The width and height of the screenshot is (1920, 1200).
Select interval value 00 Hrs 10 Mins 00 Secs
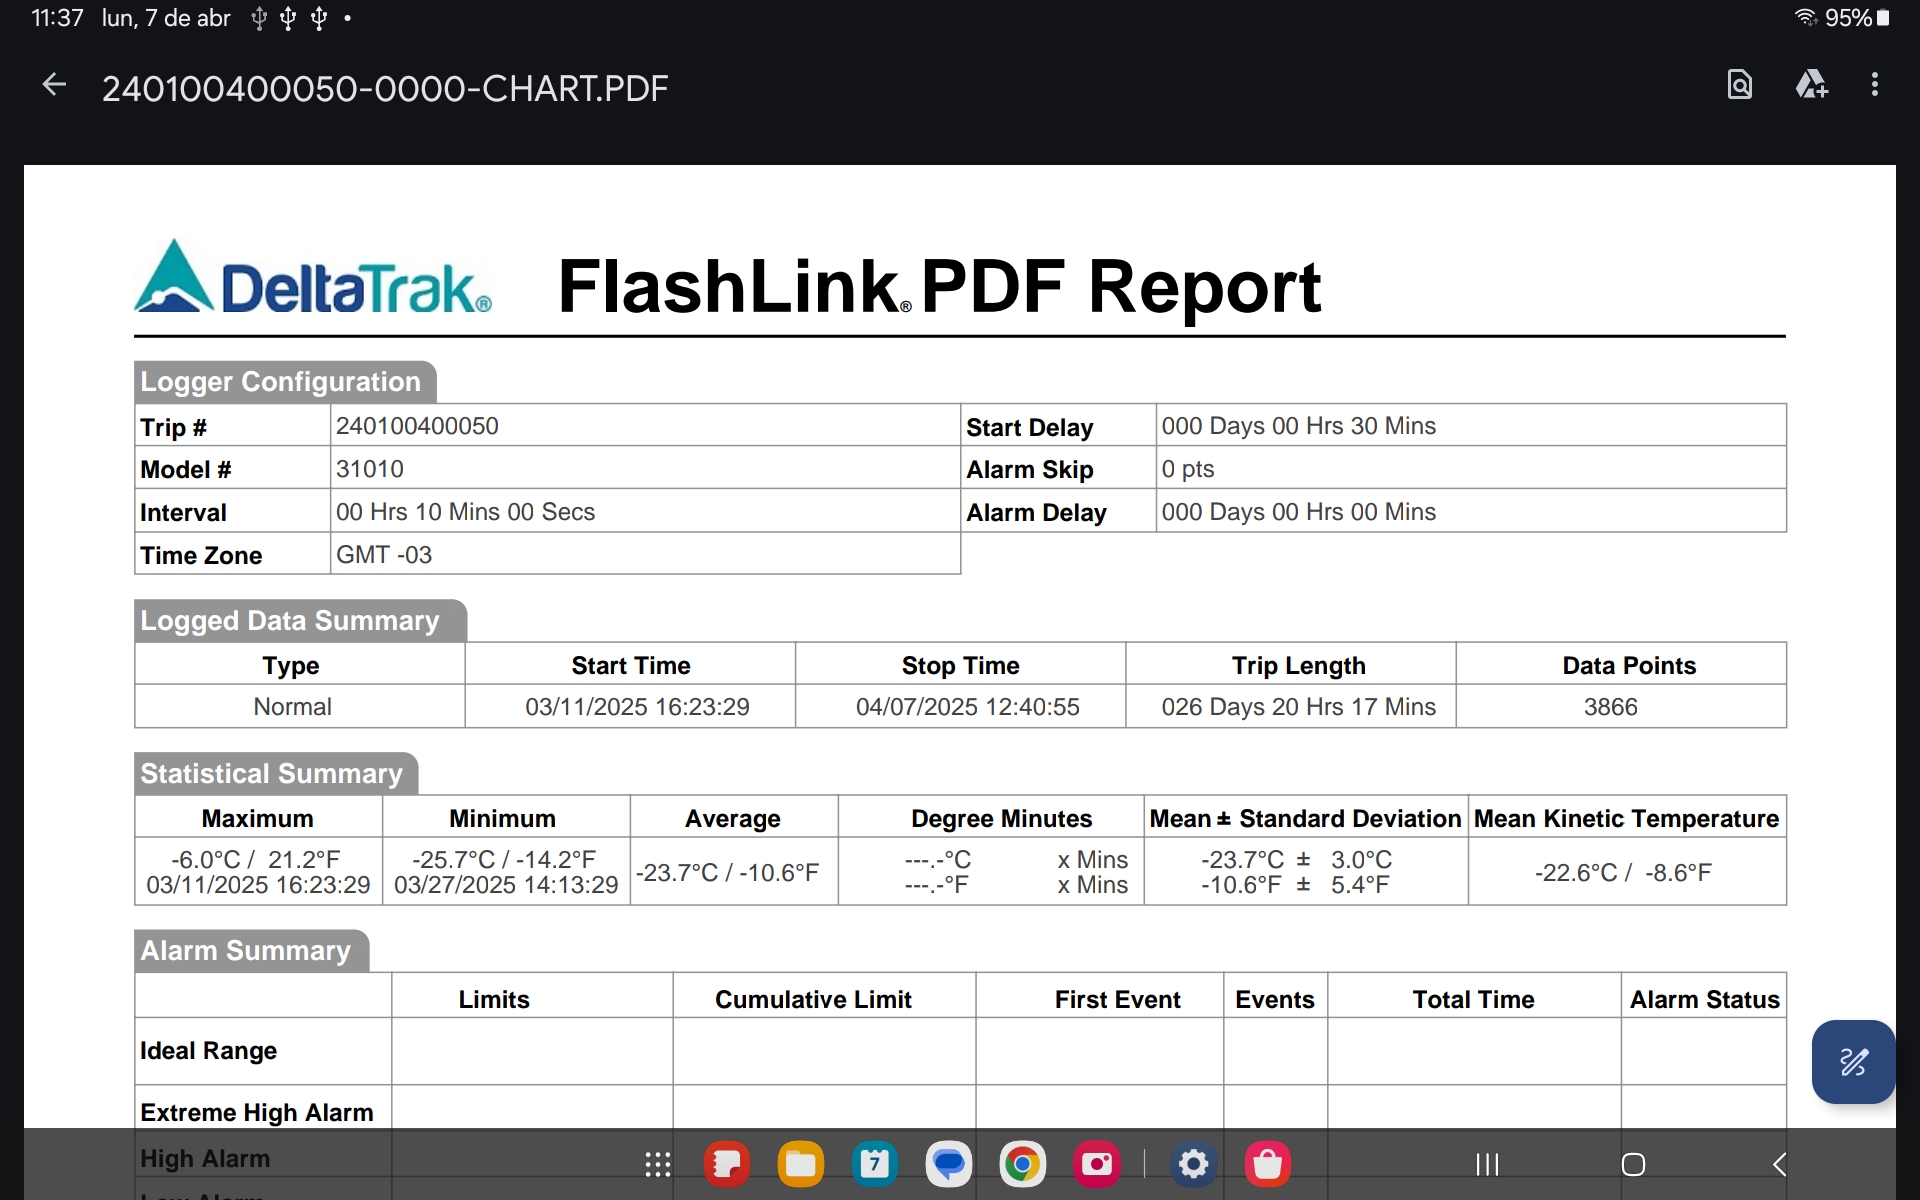click(x=465, y=512)
